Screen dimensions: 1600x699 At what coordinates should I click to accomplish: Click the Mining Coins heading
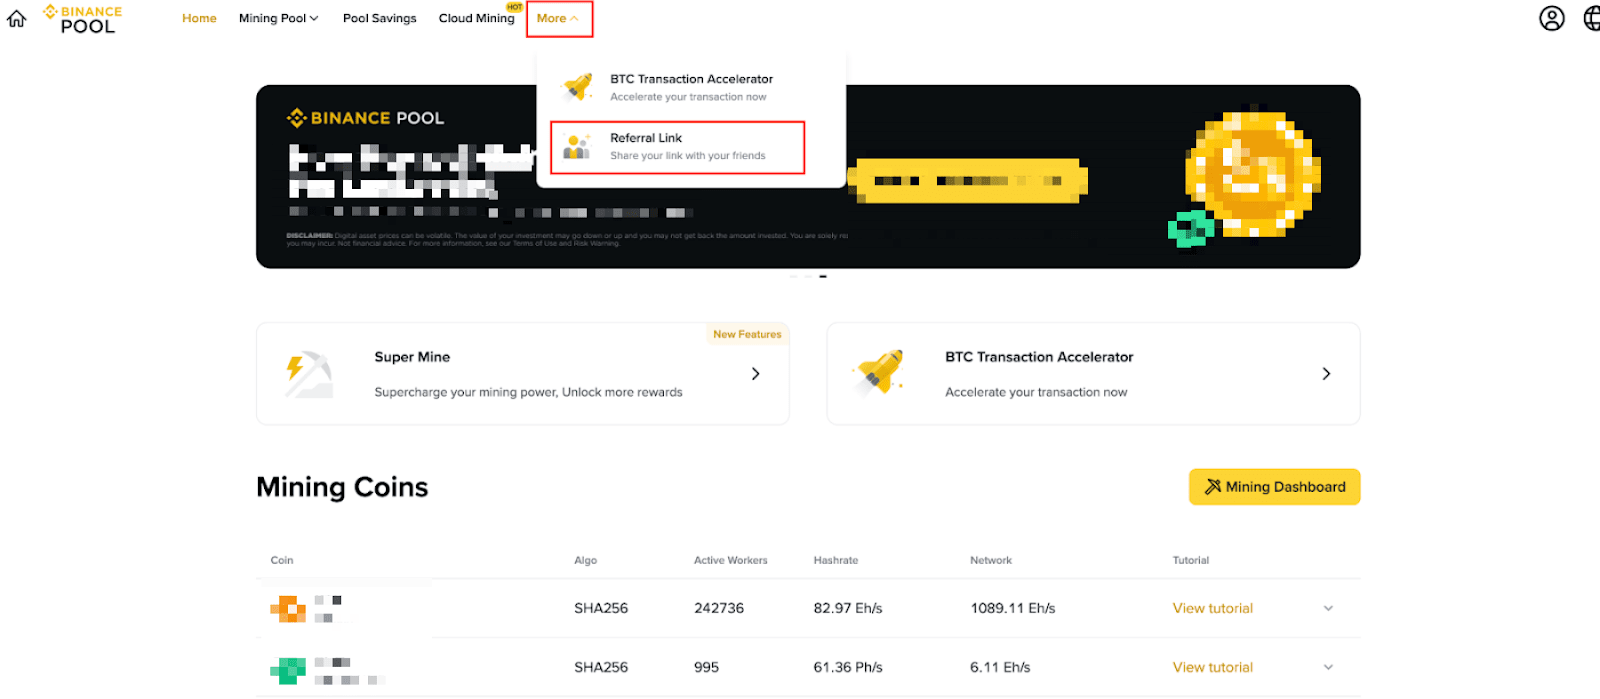pyautogui.click(x=342, y=487)
